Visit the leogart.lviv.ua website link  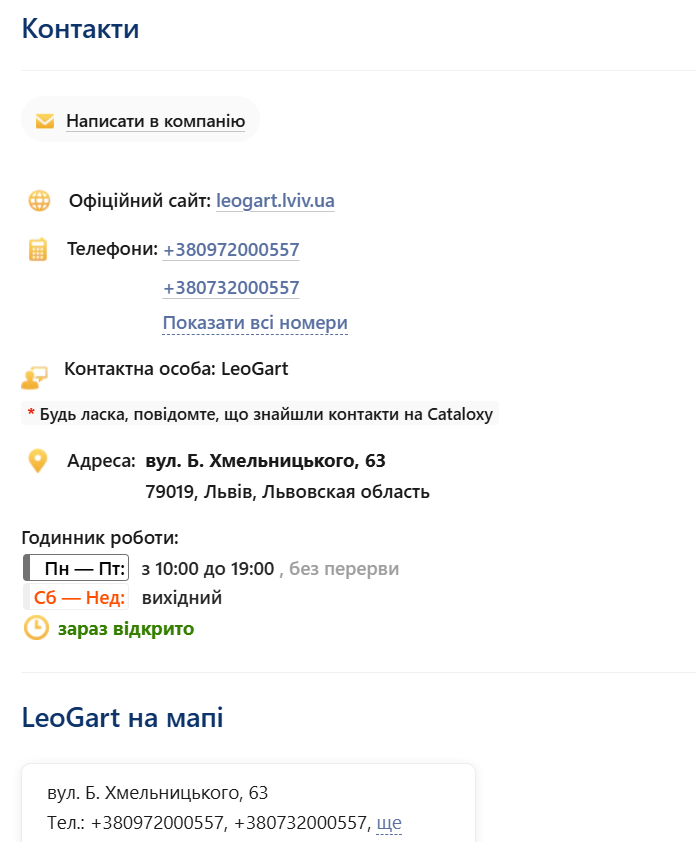click(x=275, y=201)
